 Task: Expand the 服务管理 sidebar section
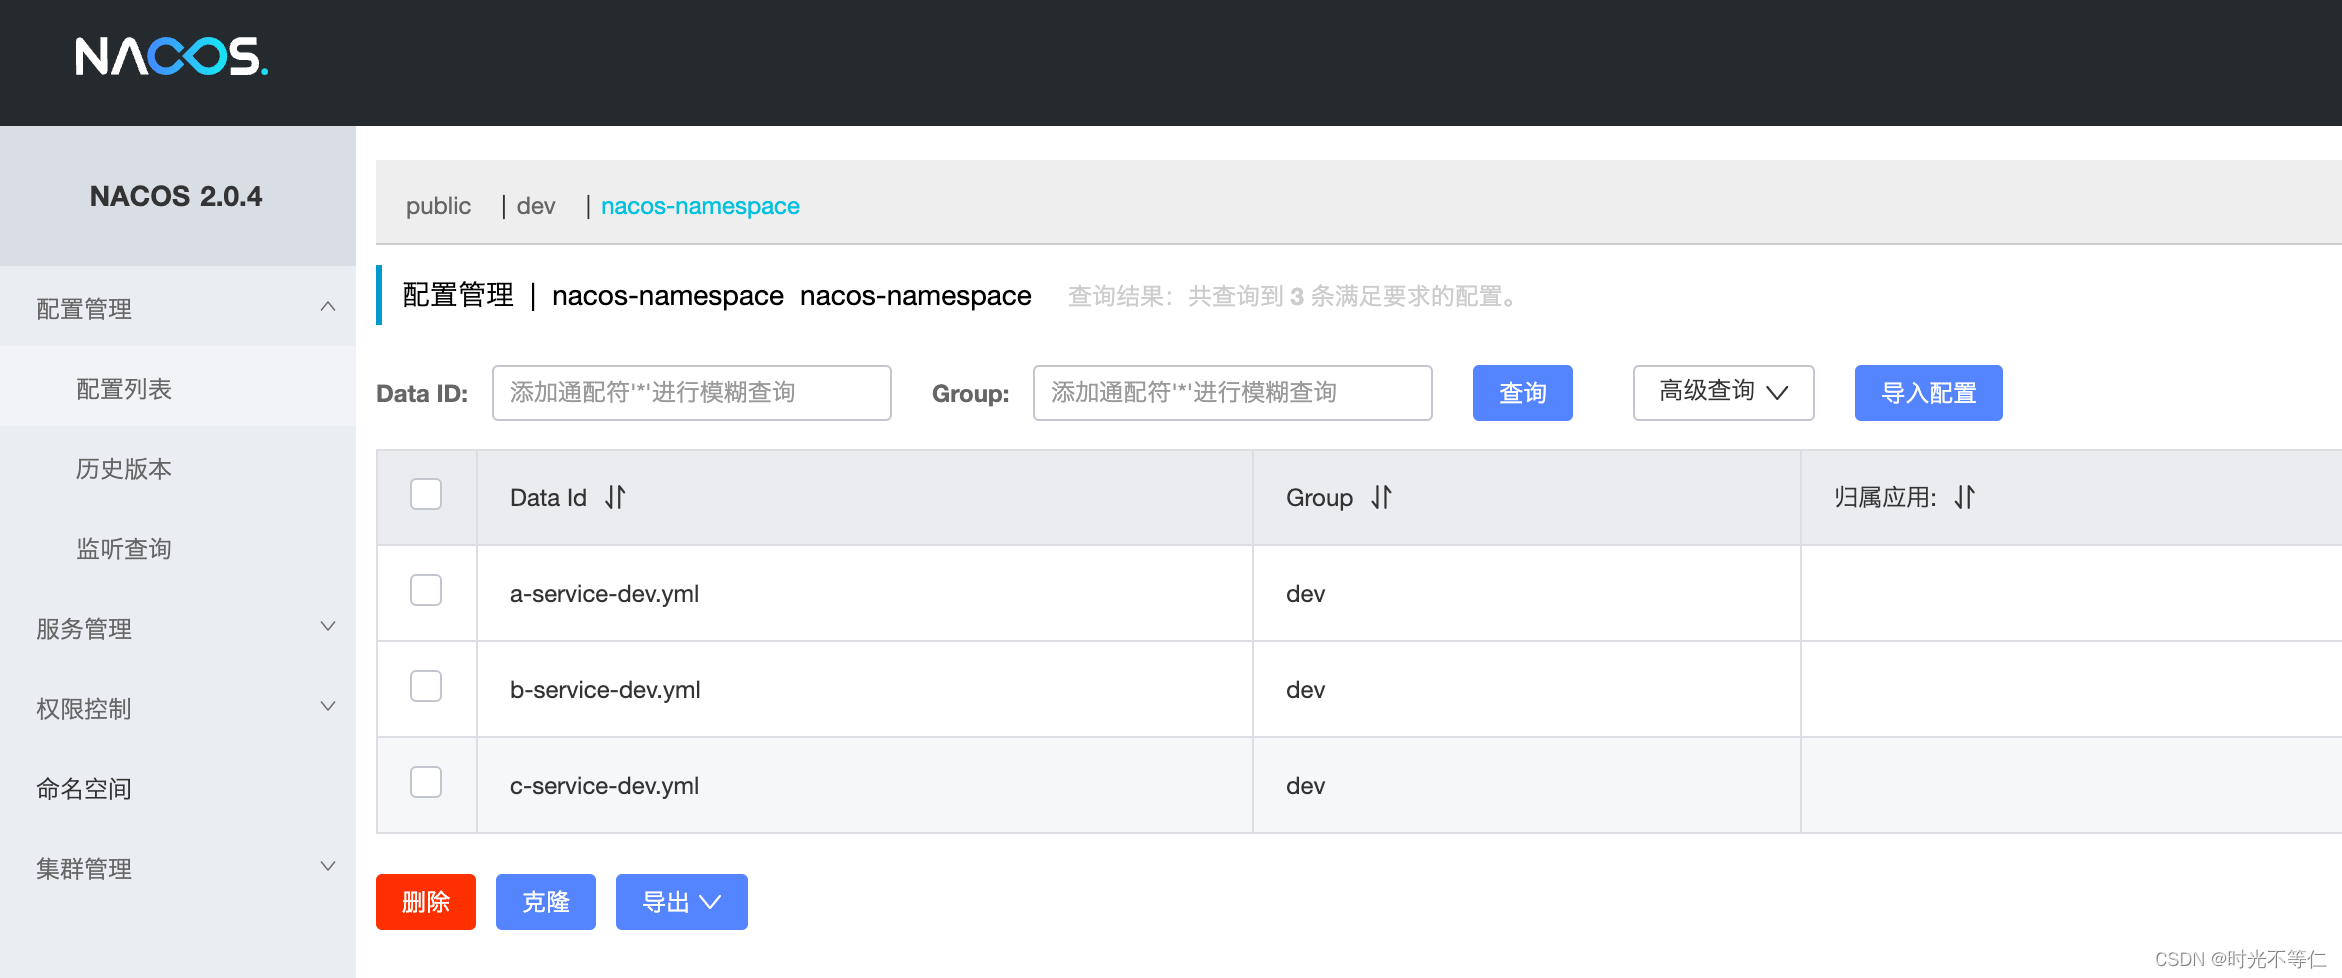[x=178, y=627]
